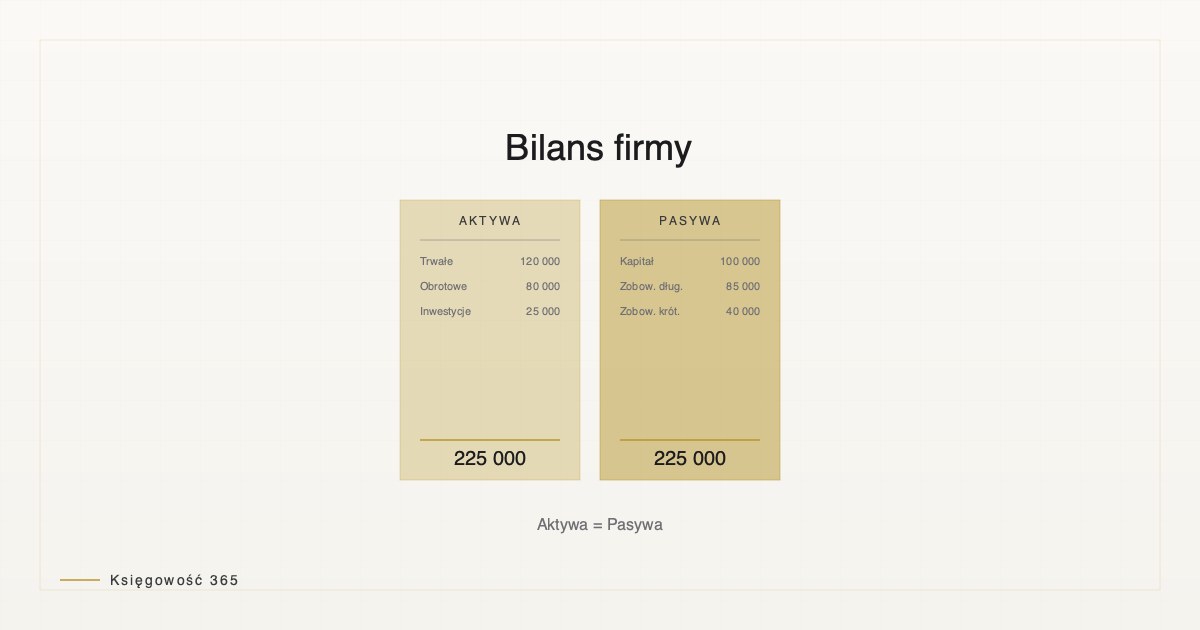
Task: Select the Zobow. krót. row label
Action: [650, 312]
